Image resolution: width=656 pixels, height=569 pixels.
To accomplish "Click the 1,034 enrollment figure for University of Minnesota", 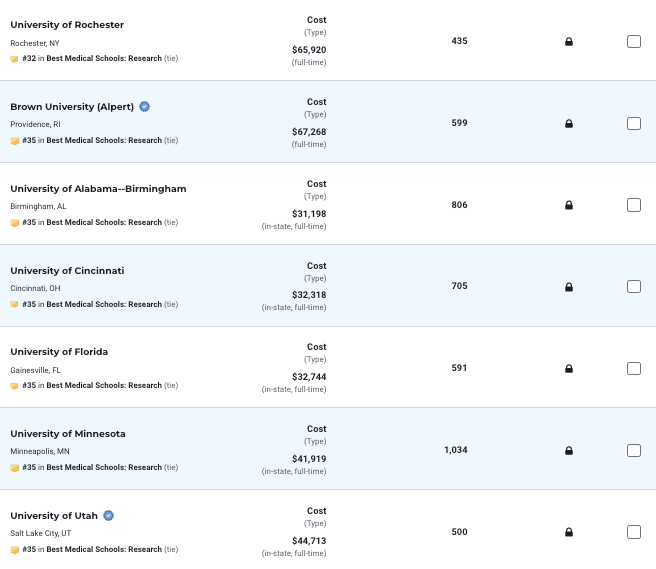I will [x=456, y=450].
